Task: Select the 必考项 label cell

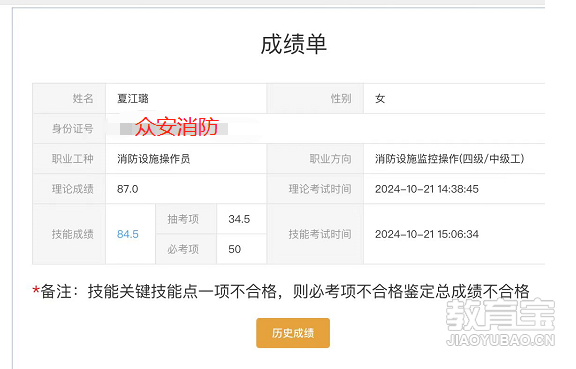Action: [x=186, y=249]
